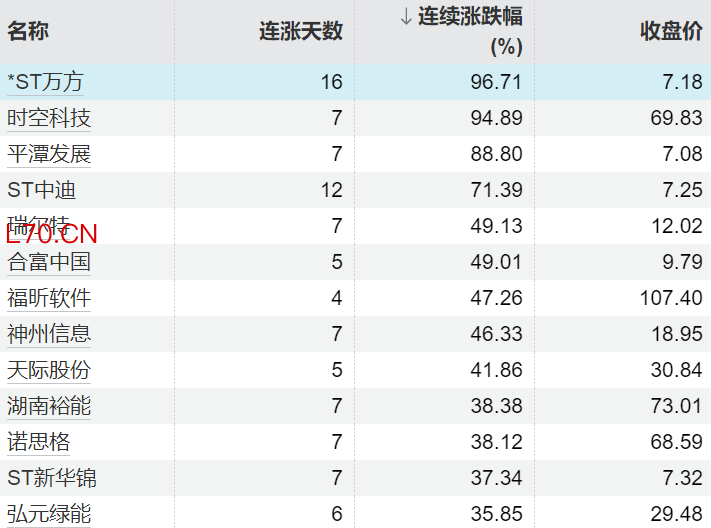Click the 名称 column header
The width and height of the screenshot is (711, 528).
click(28, 31)
